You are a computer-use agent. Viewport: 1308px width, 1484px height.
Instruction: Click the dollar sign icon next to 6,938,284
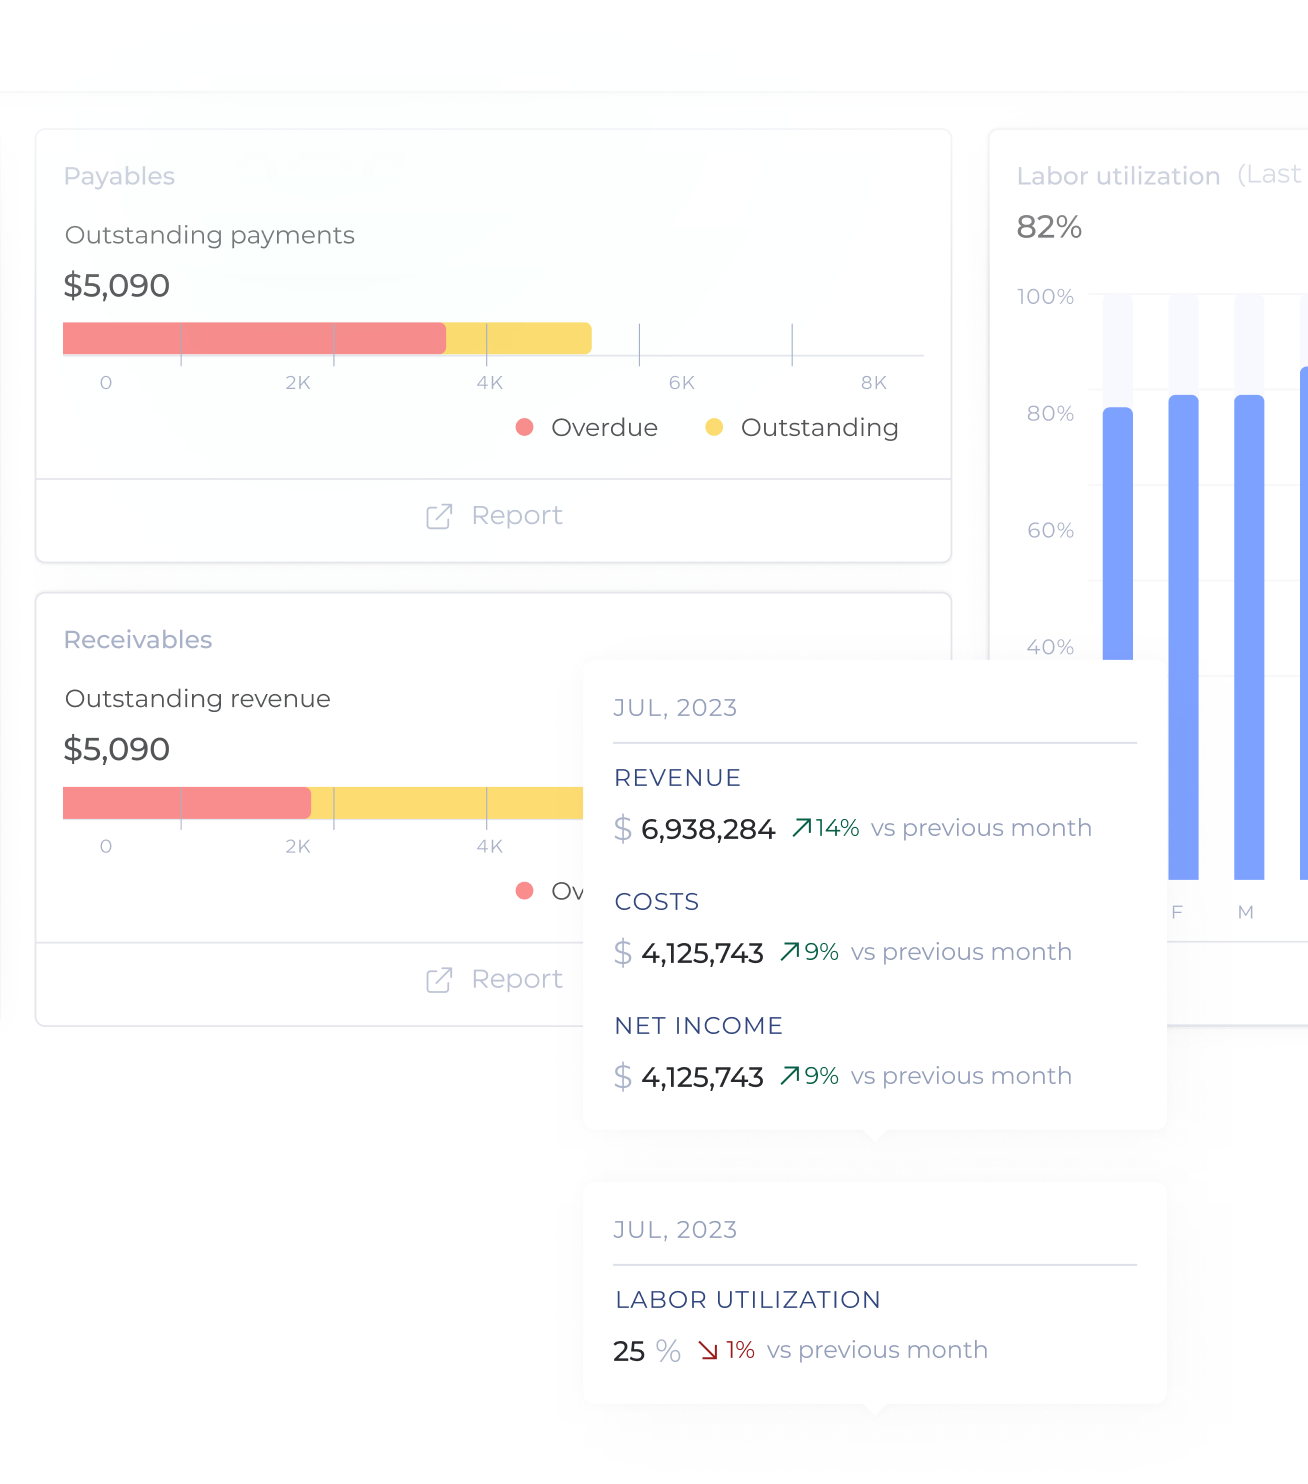coord(623,829)
